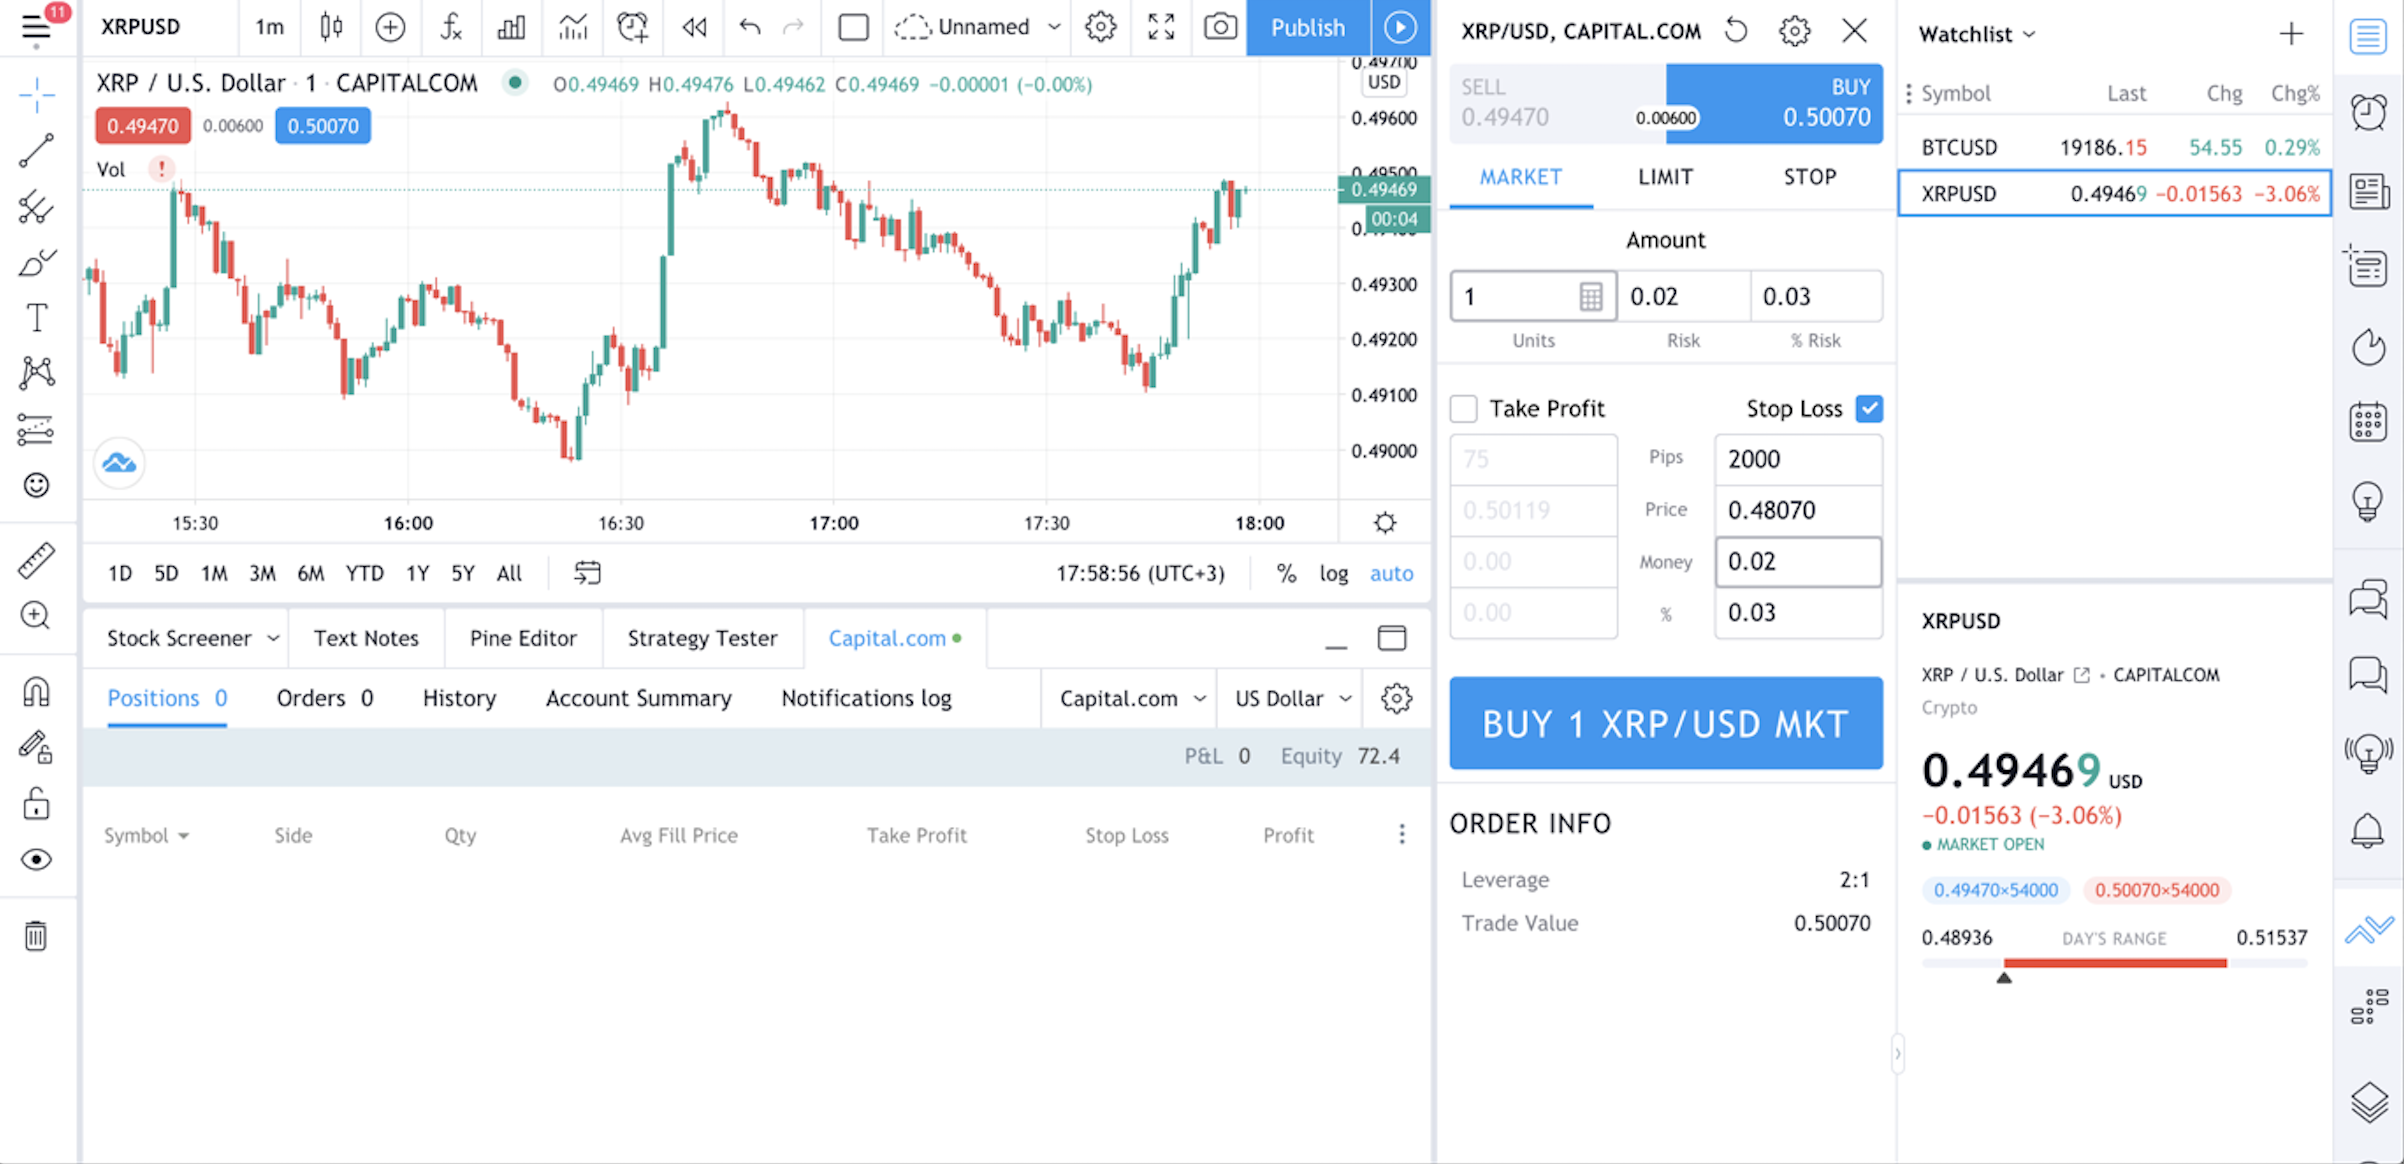Select the ruler measure tool
Image resolution: width=2404 pixels, height=1164 pixels.
pos(36,561)
